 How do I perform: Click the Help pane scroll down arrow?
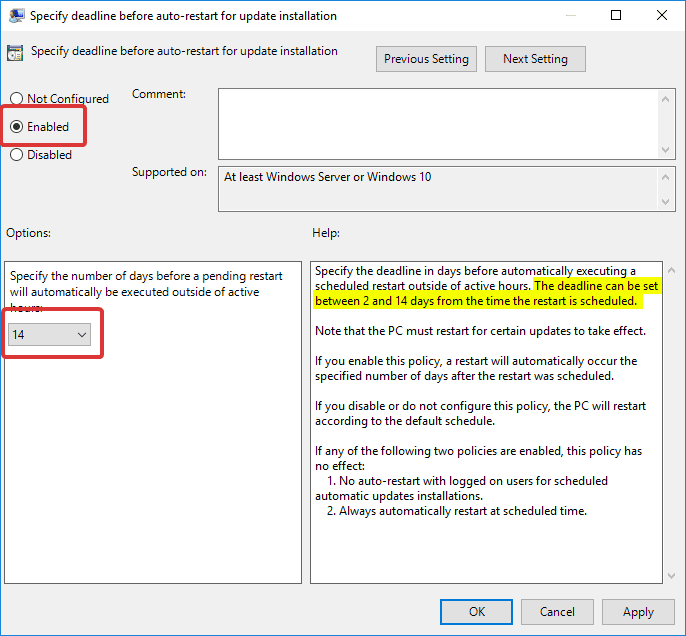coord(671,576)
